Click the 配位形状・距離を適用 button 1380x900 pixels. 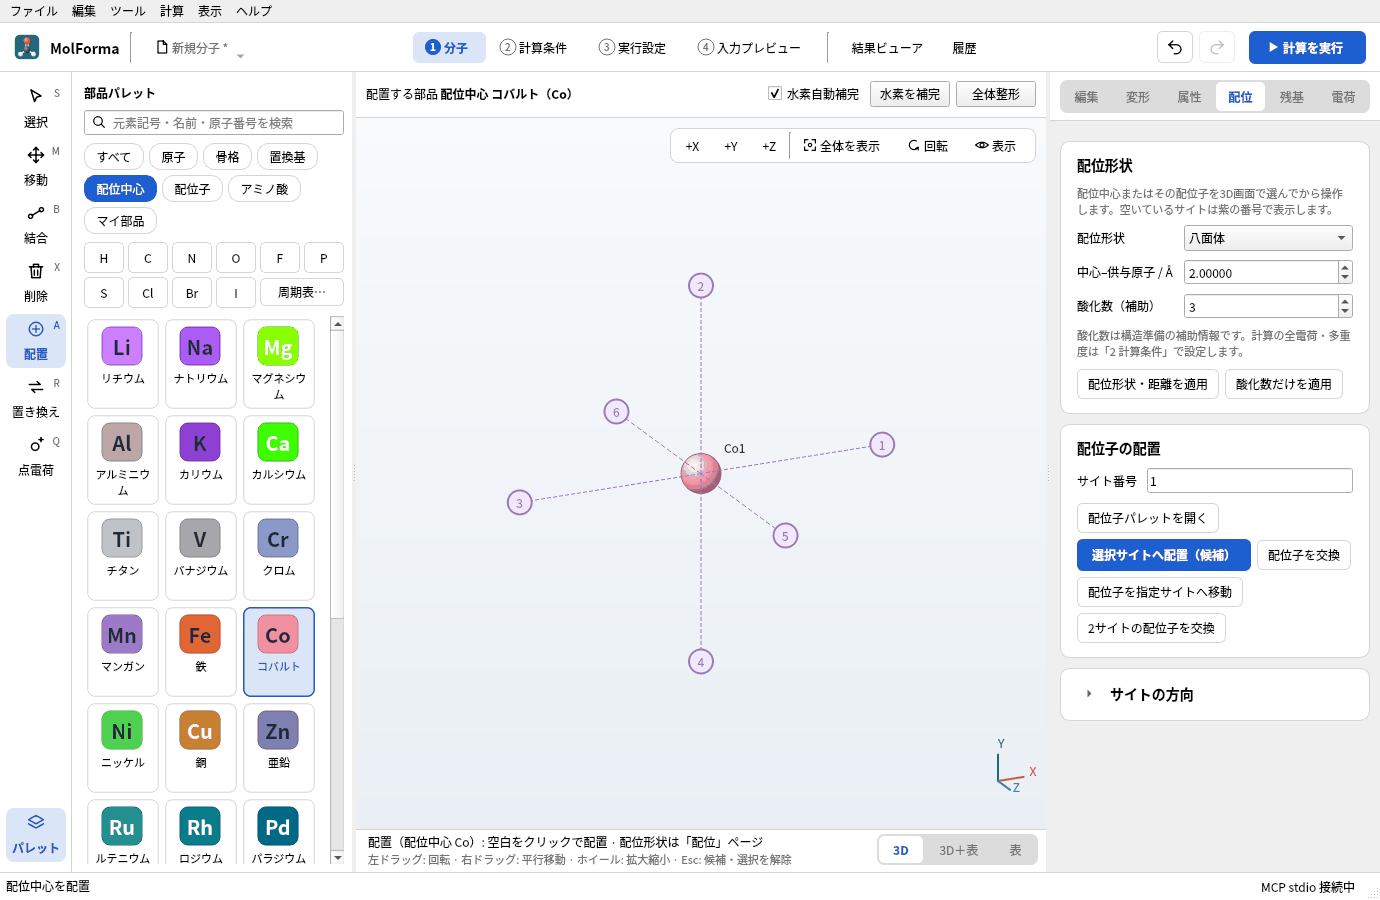[1148, 384]
